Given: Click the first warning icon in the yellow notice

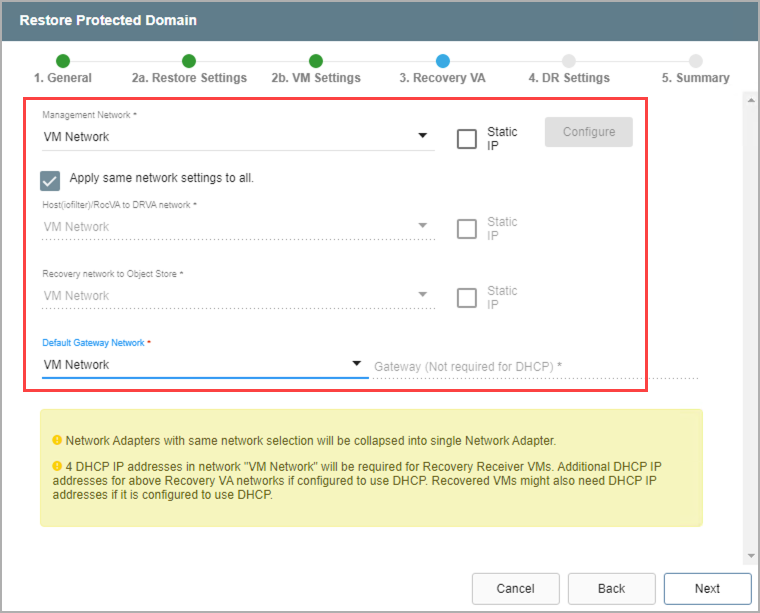Looking at the screenshot, I should (58, 440).
